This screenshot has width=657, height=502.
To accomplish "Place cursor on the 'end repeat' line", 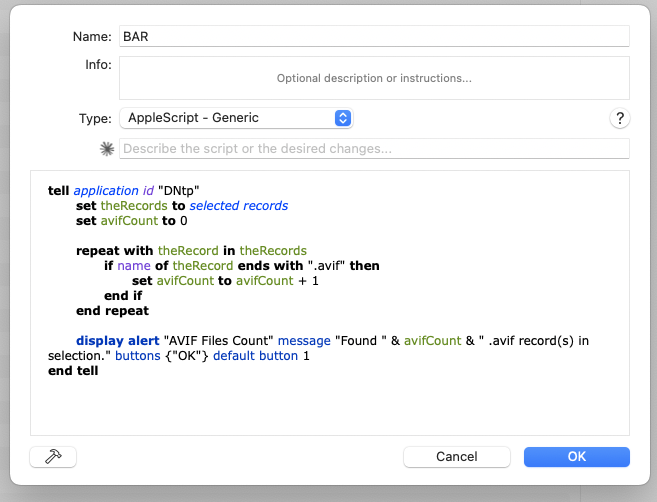I will tap(114, 311).
